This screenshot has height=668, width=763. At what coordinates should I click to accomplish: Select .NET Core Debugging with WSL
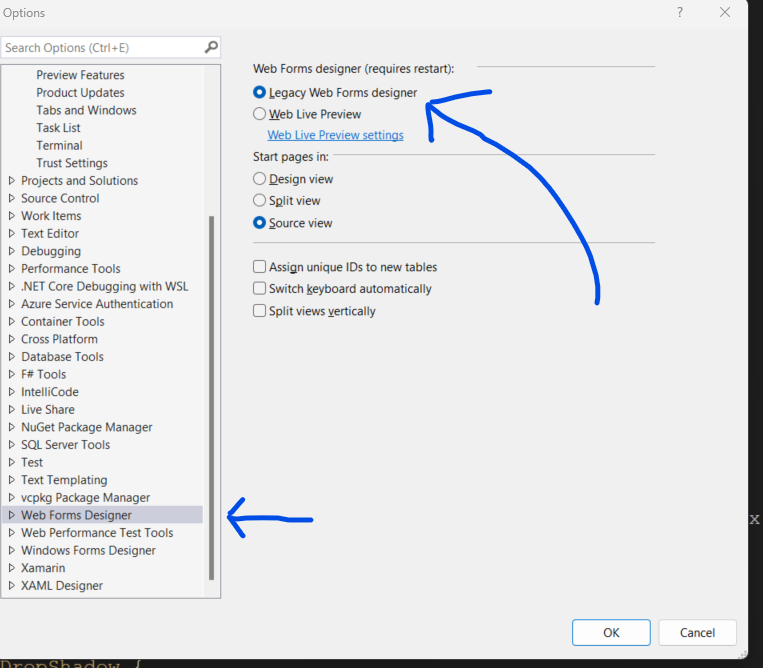pyautogui.click(x=105, y=286)
